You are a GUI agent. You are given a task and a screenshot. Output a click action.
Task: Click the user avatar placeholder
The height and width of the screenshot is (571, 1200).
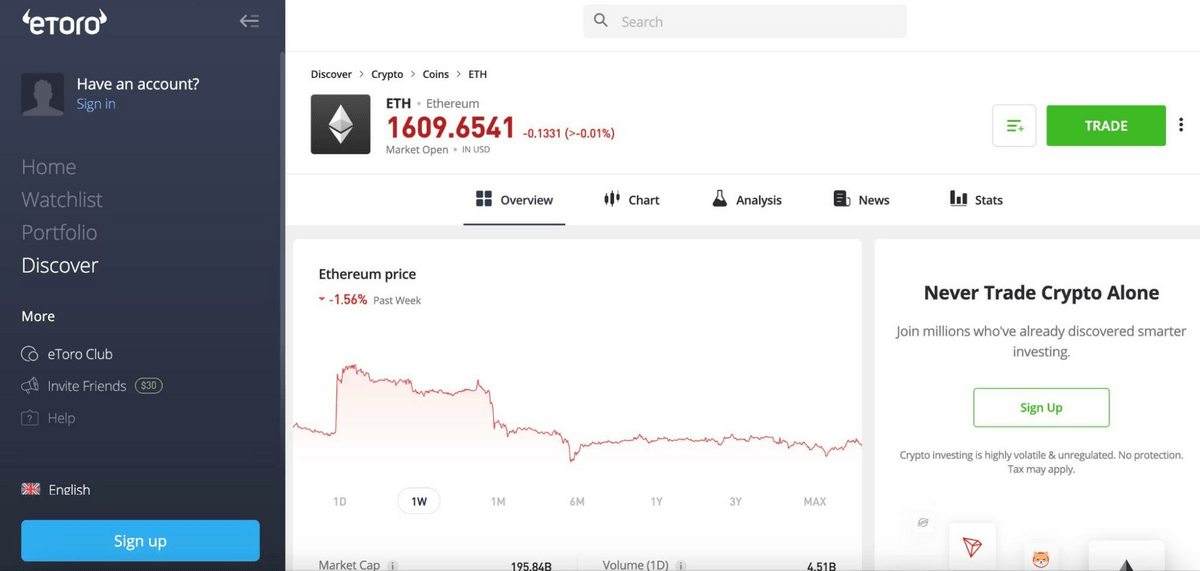(43, 94)
